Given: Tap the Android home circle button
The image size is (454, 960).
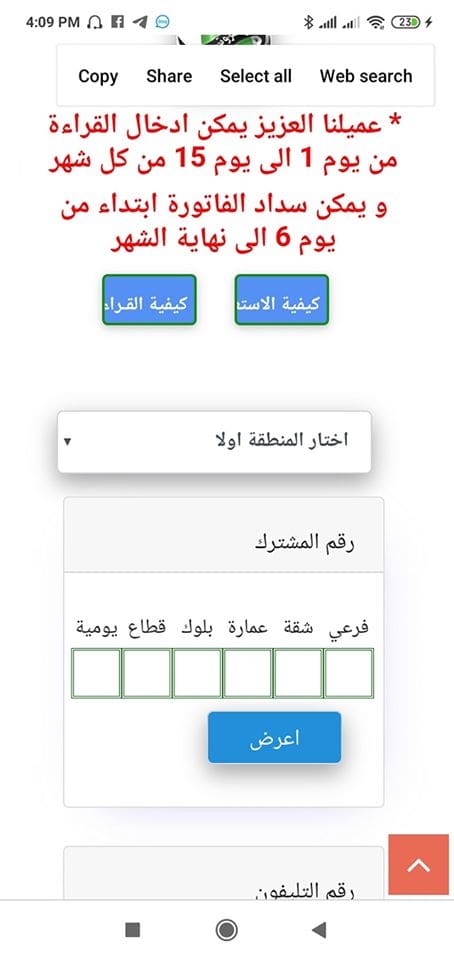Looking at the screenshot, I should click(226, 930).
